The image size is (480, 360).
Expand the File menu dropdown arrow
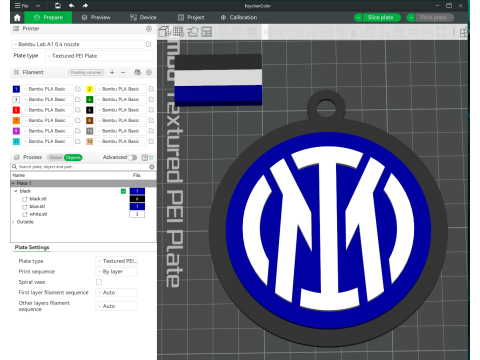38,6
